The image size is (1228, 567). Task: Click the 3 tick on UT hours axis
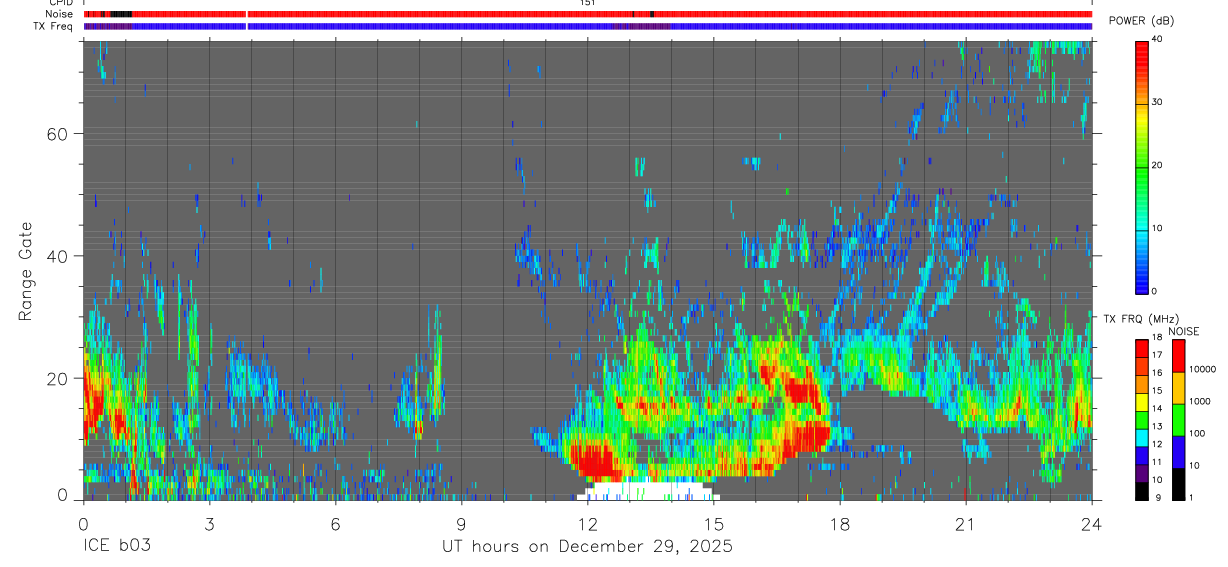tap(209, 524)
